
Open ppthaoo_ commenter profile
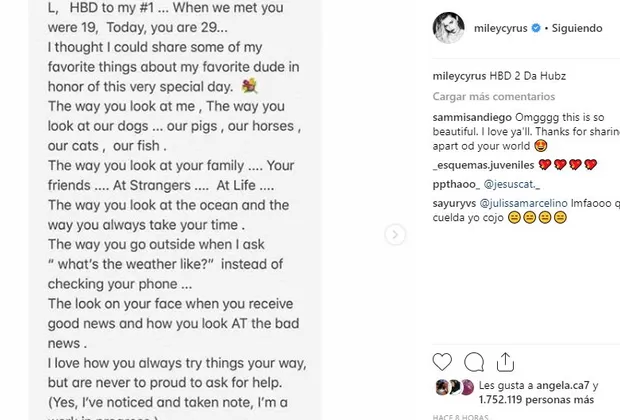click(x=455, y=184)
